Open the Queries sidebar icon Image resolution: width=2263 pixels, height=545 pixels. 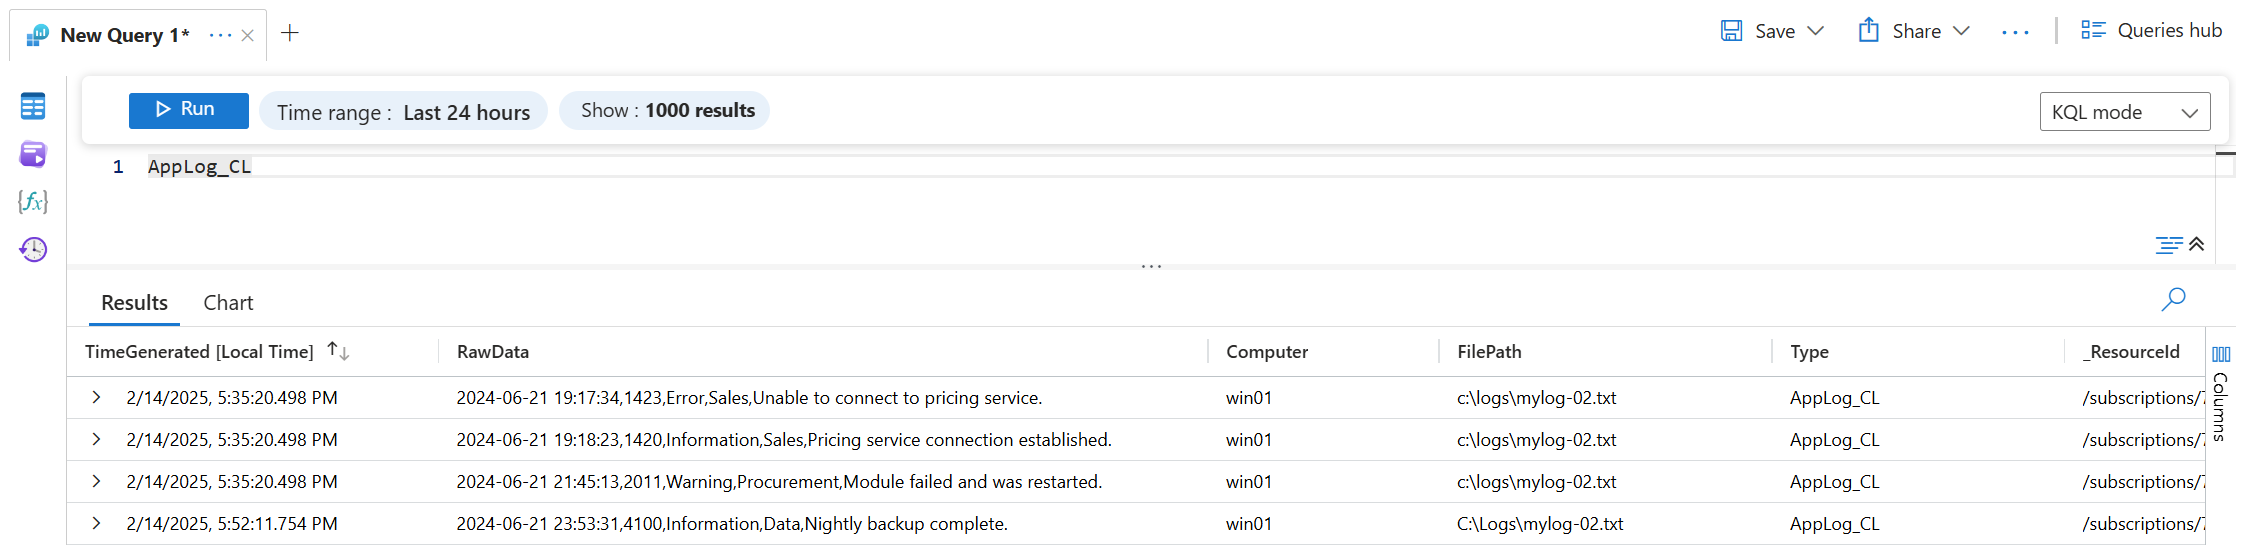pyautogui.click(x=33, y=154)
